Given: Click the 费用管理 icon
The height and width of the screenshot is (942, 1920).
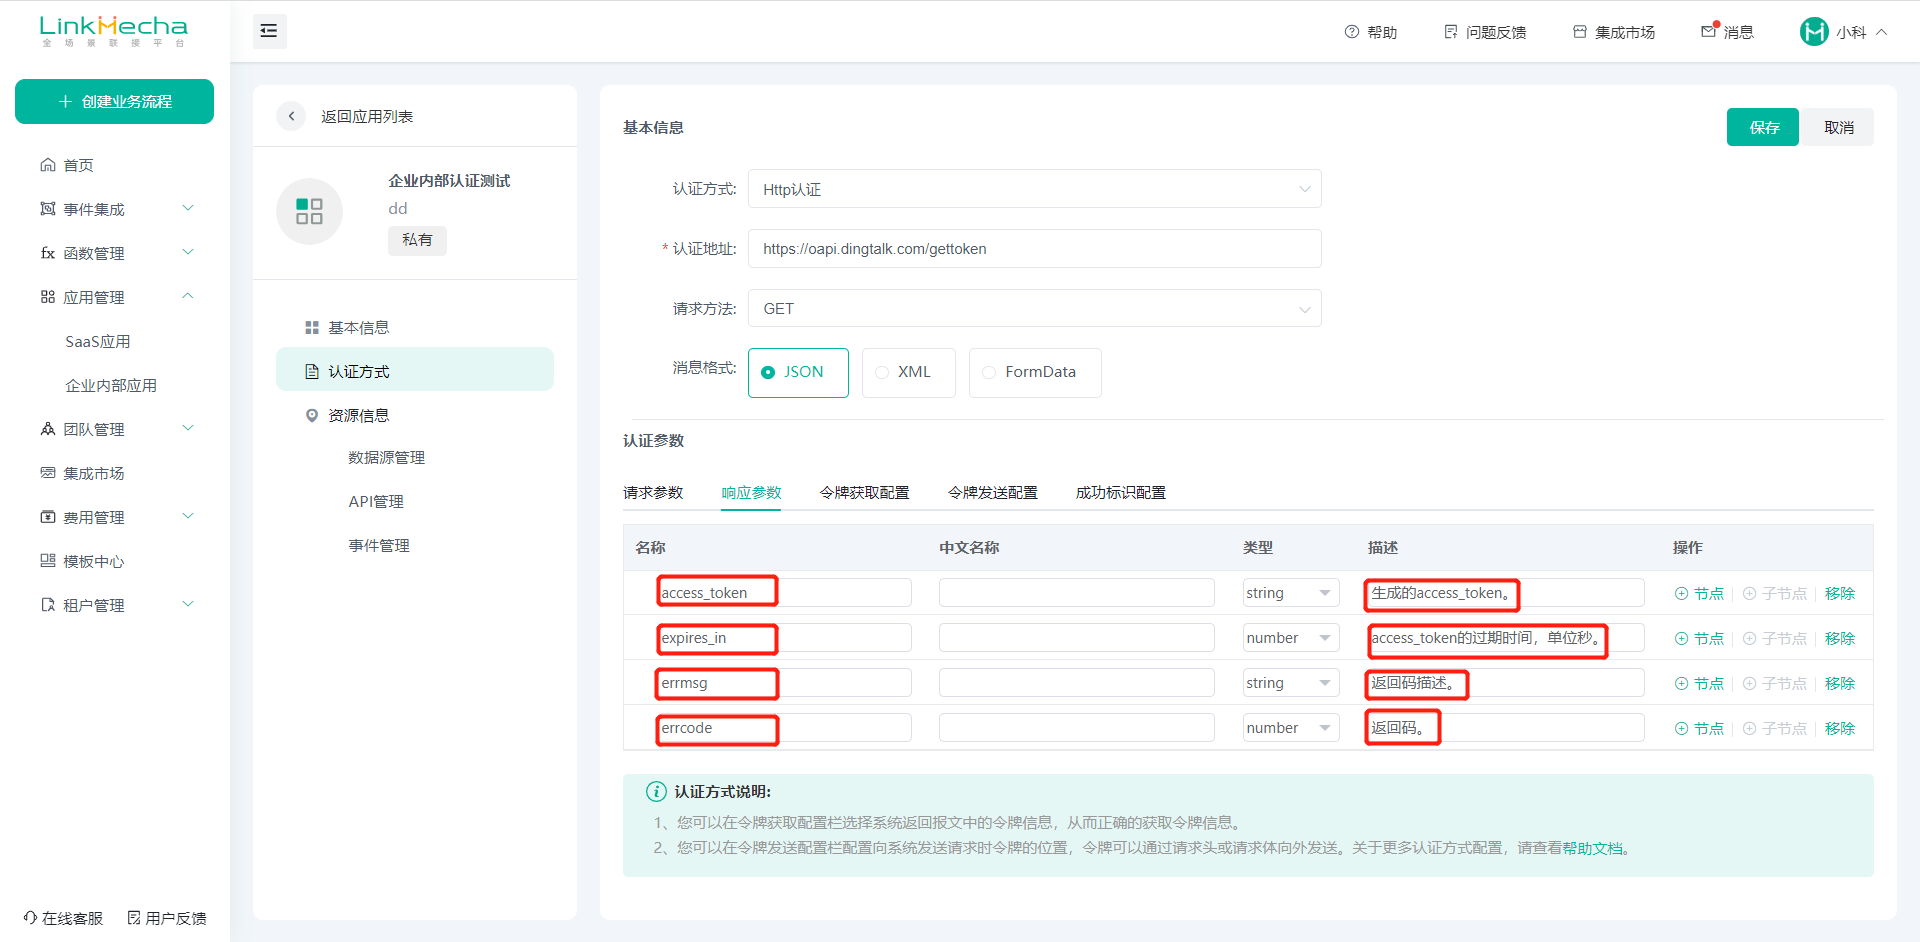Looking at the screenshot, I should [48, 517].
